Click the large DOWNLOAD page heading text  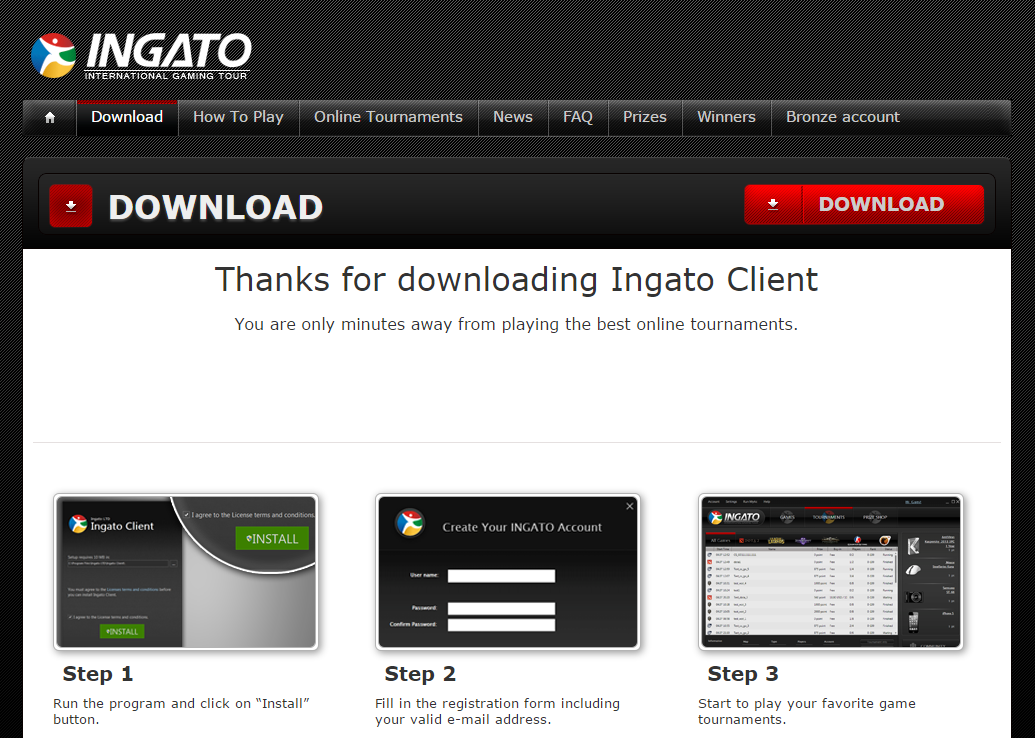point(216,207)
